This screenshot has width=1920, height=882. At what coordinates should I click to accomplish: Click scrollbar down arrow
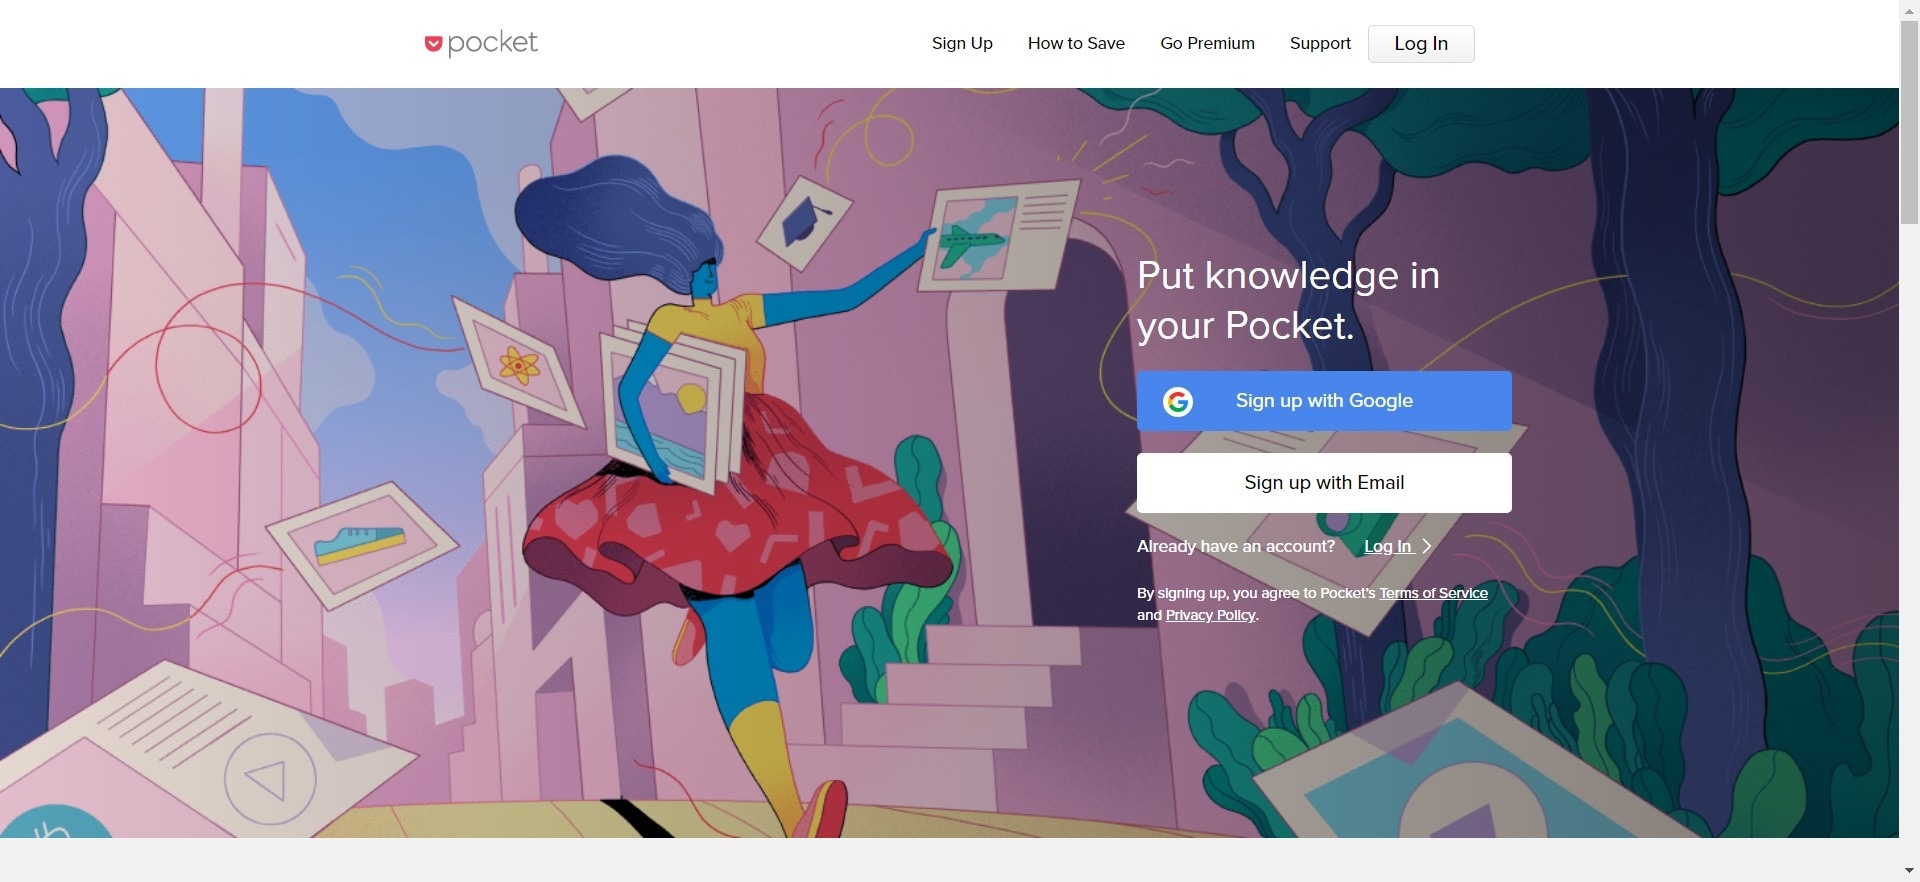(1909, 872)
